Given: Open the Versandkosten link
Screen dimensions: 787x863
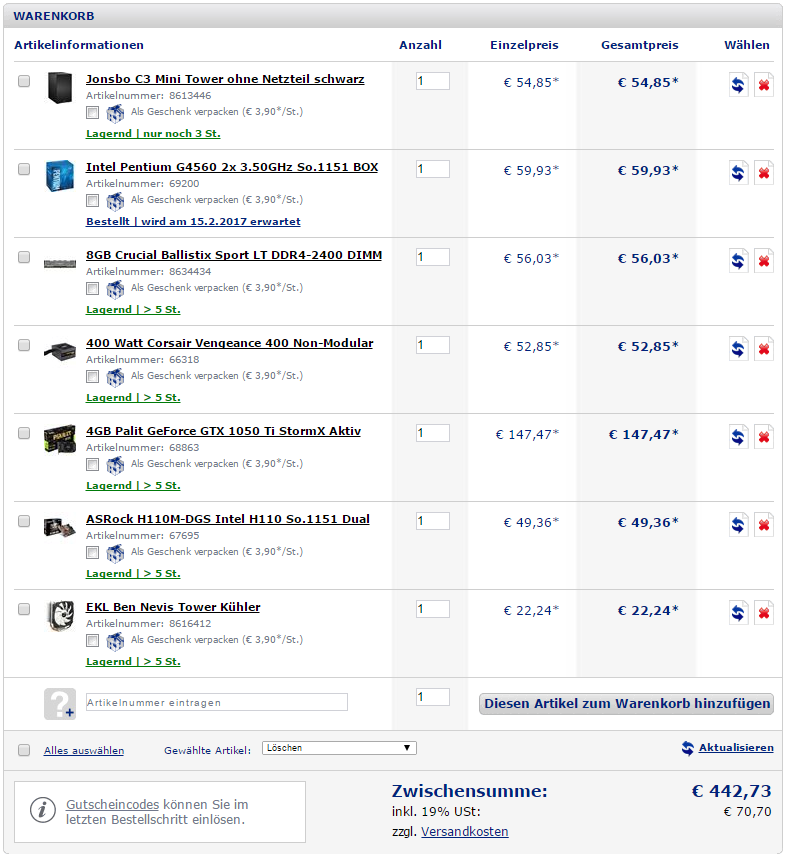Looking at the screenshot, I should coord(464,832).
